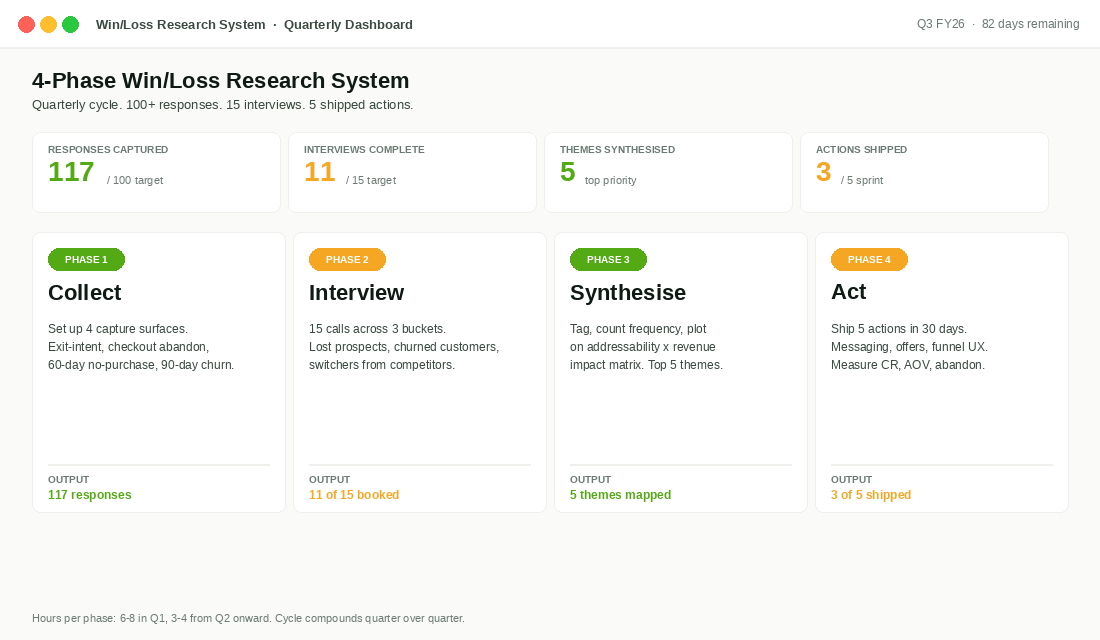Click 'Set up 4 capture surfaces' description
1100x640 pixels.
coord(118,329)
